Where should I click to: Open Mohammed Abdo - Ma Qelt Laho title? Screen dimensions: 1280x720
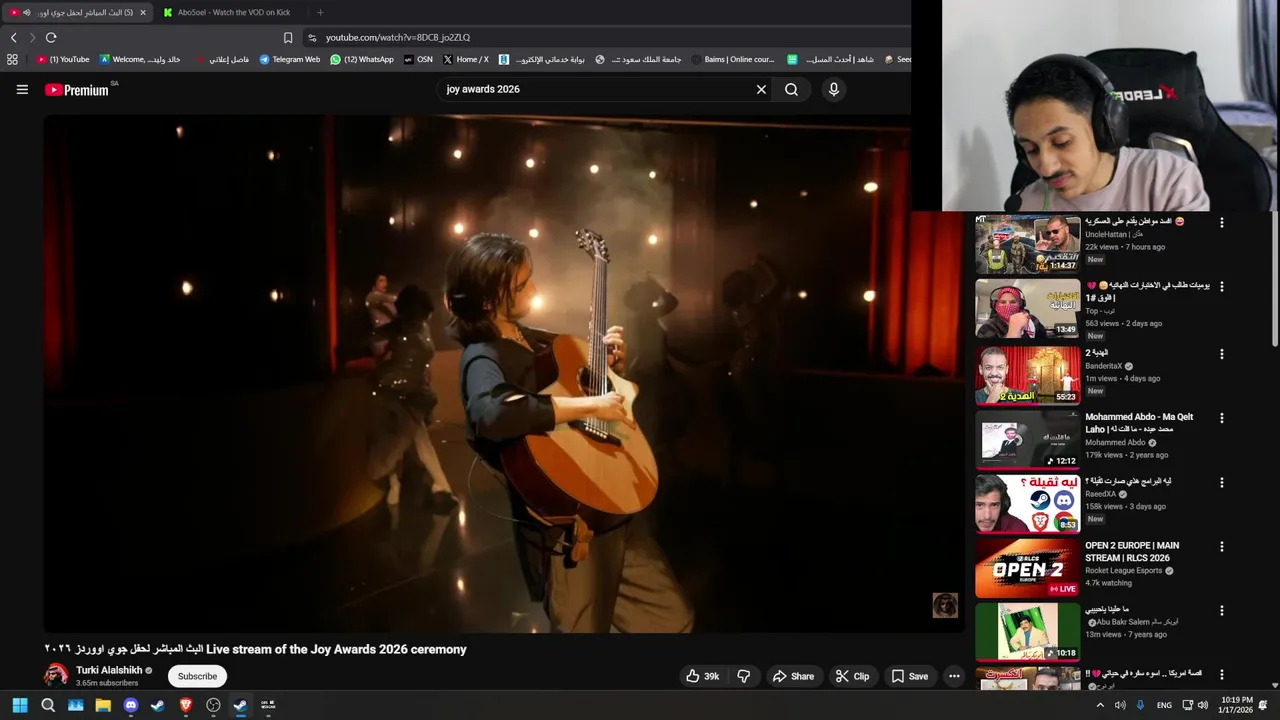point(1139,423)
